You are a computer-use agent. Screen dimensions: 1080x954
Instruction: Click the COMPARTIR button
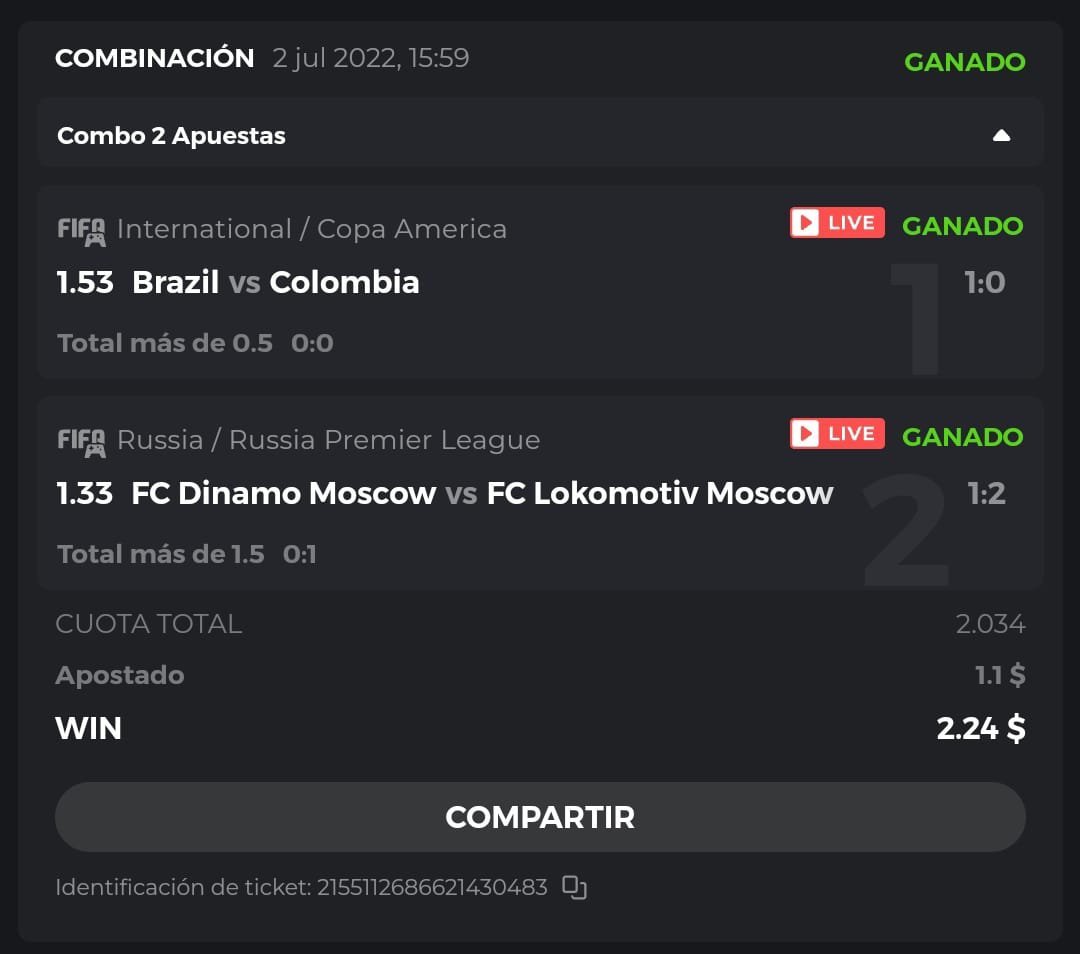coord(540,817)
